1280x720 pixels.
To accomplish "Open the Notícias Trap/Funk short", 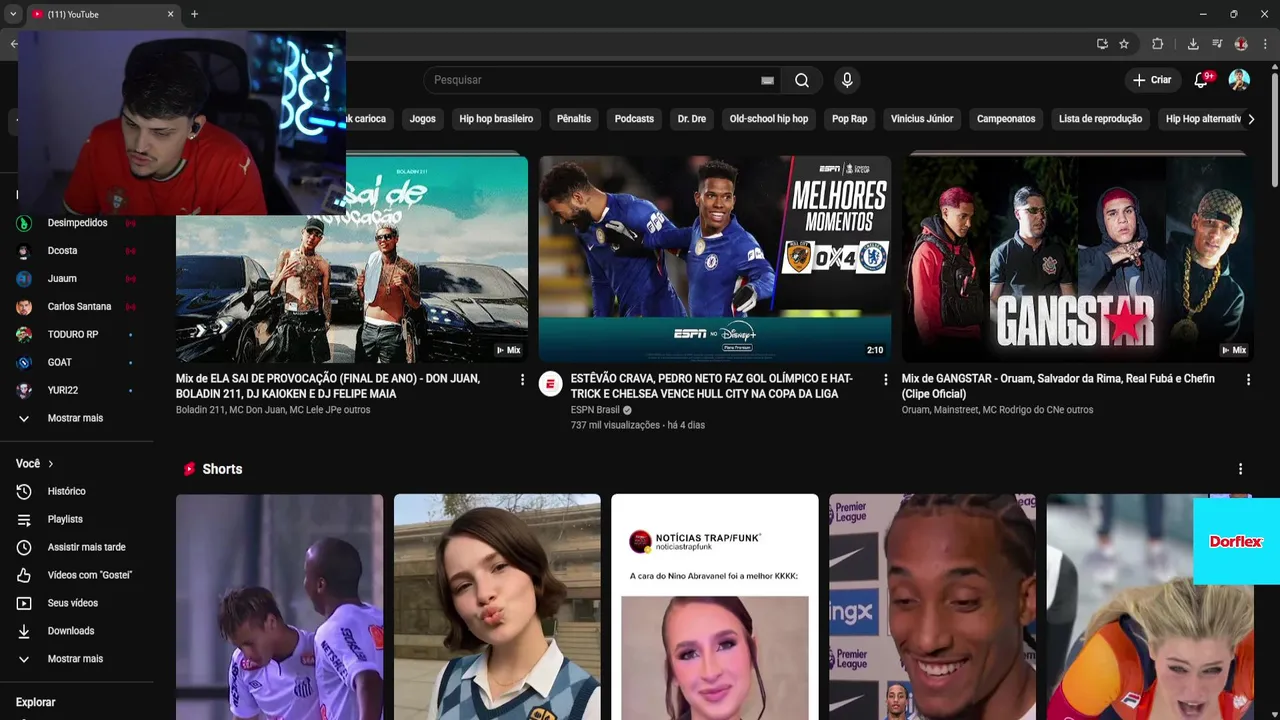I will tap(715, 607).
